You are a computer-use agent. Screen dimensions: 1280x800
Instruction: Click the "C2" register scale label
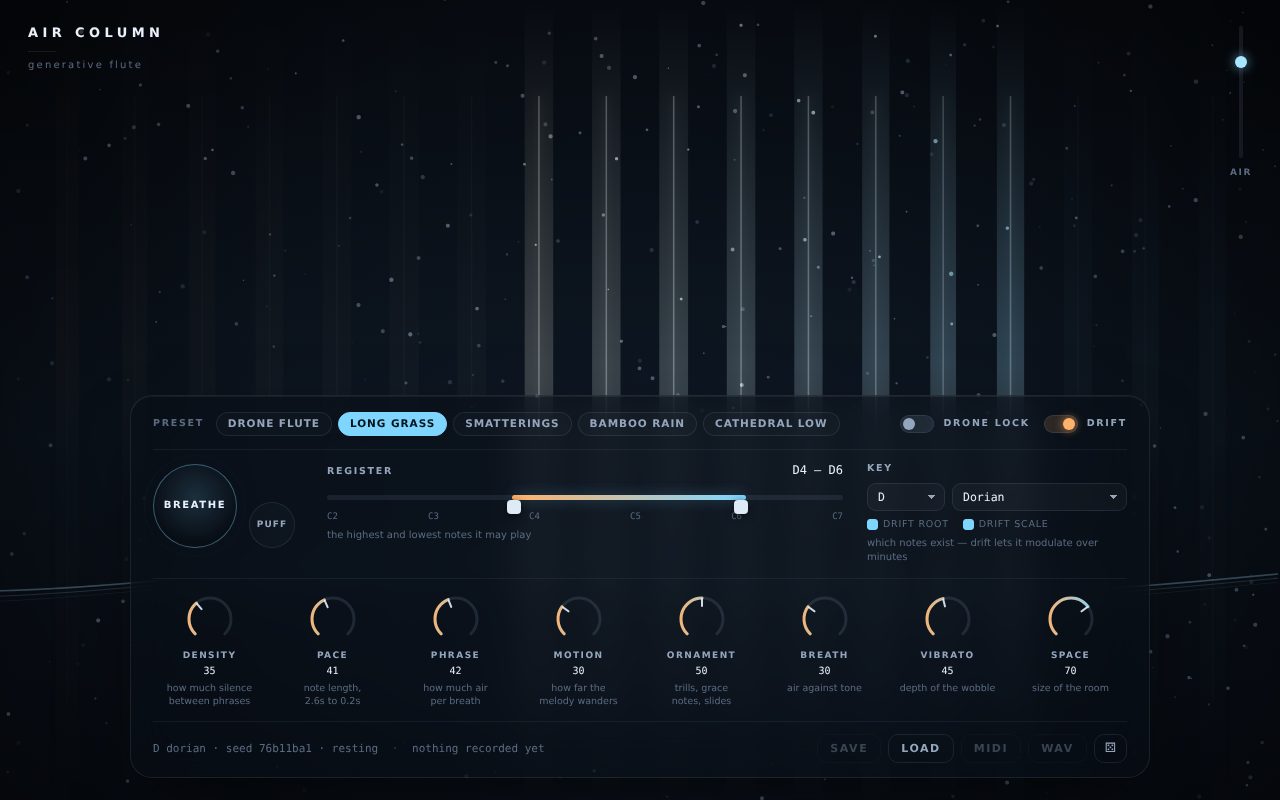(332, 516)
